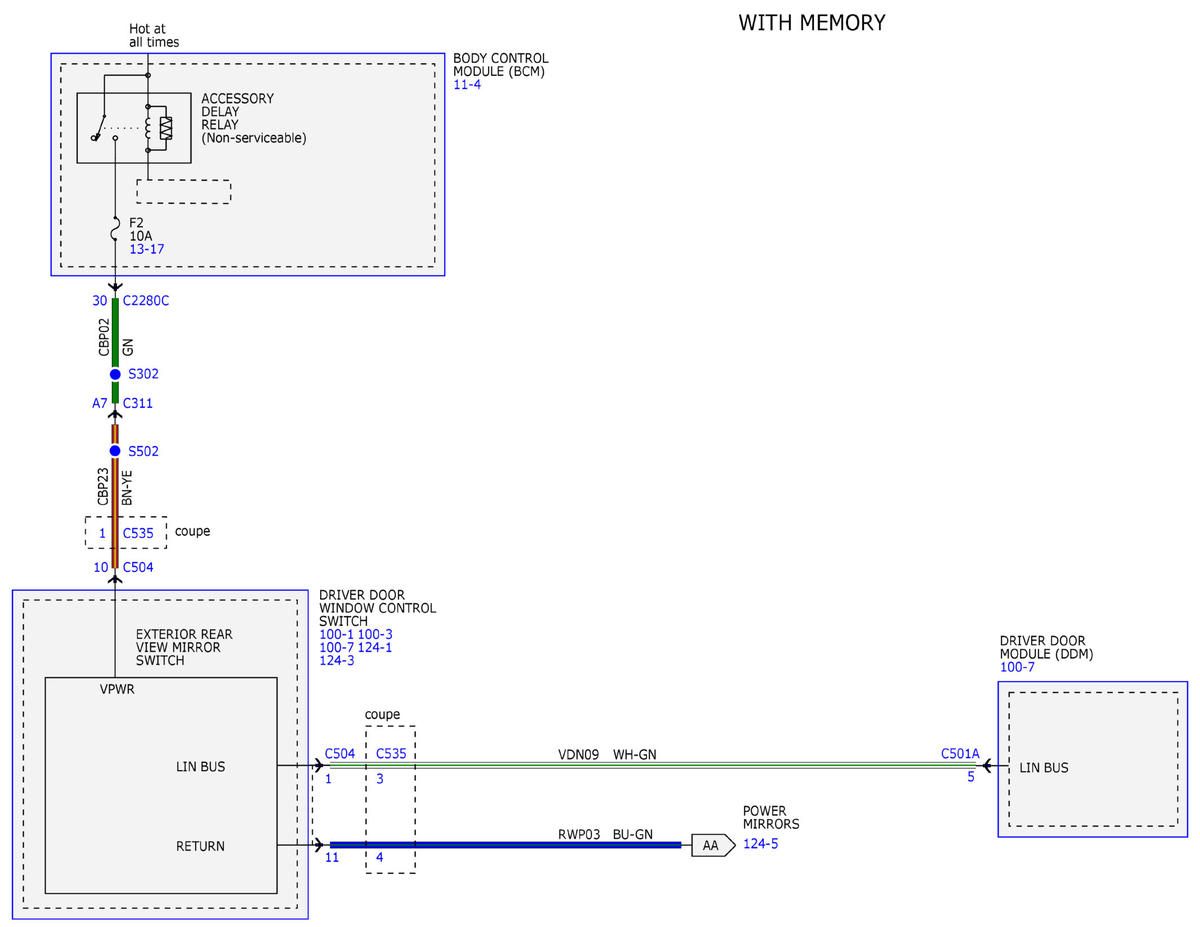Click pin number 30 at connector C2280C

[x=101, y=301]
